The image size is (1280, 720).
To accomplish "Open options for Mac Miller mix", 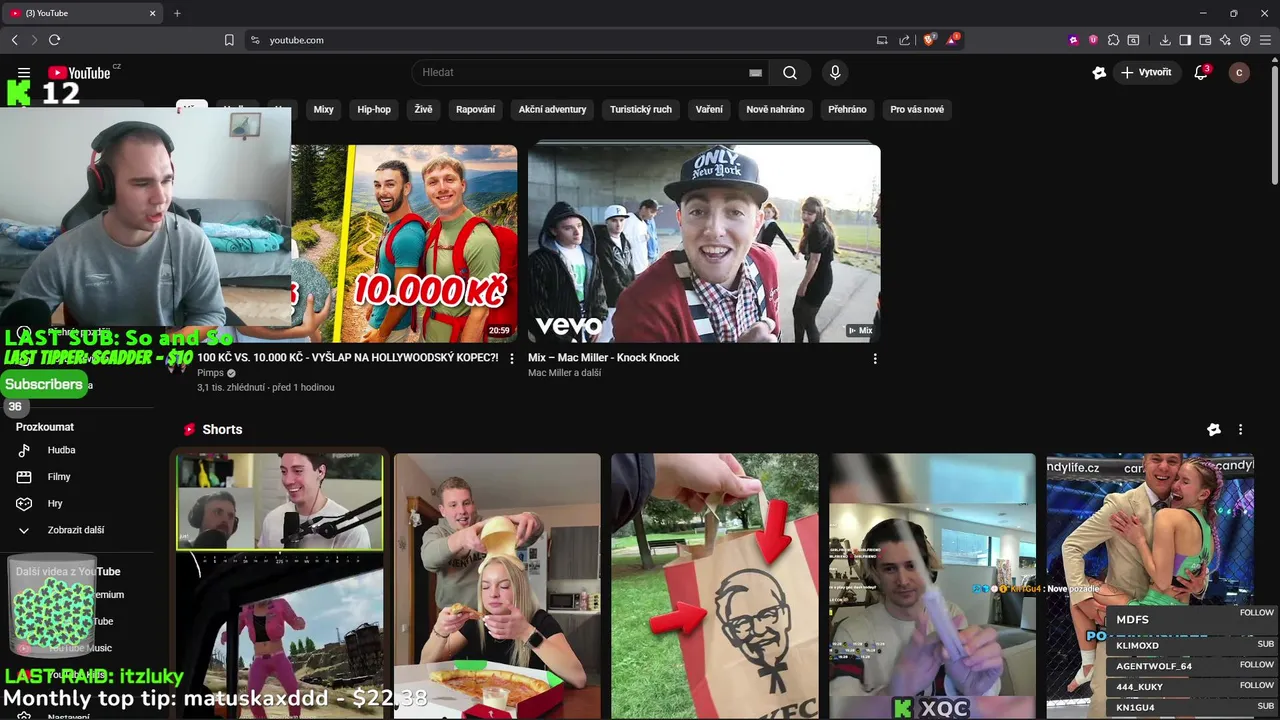I will (x=875, y=358).
